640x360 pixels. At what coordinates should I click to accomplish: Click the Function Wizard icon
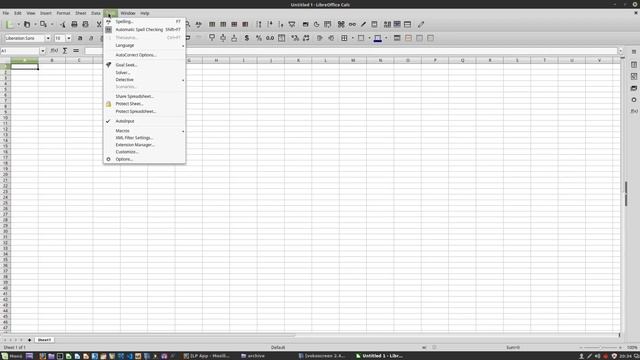[x=54, y=51]
